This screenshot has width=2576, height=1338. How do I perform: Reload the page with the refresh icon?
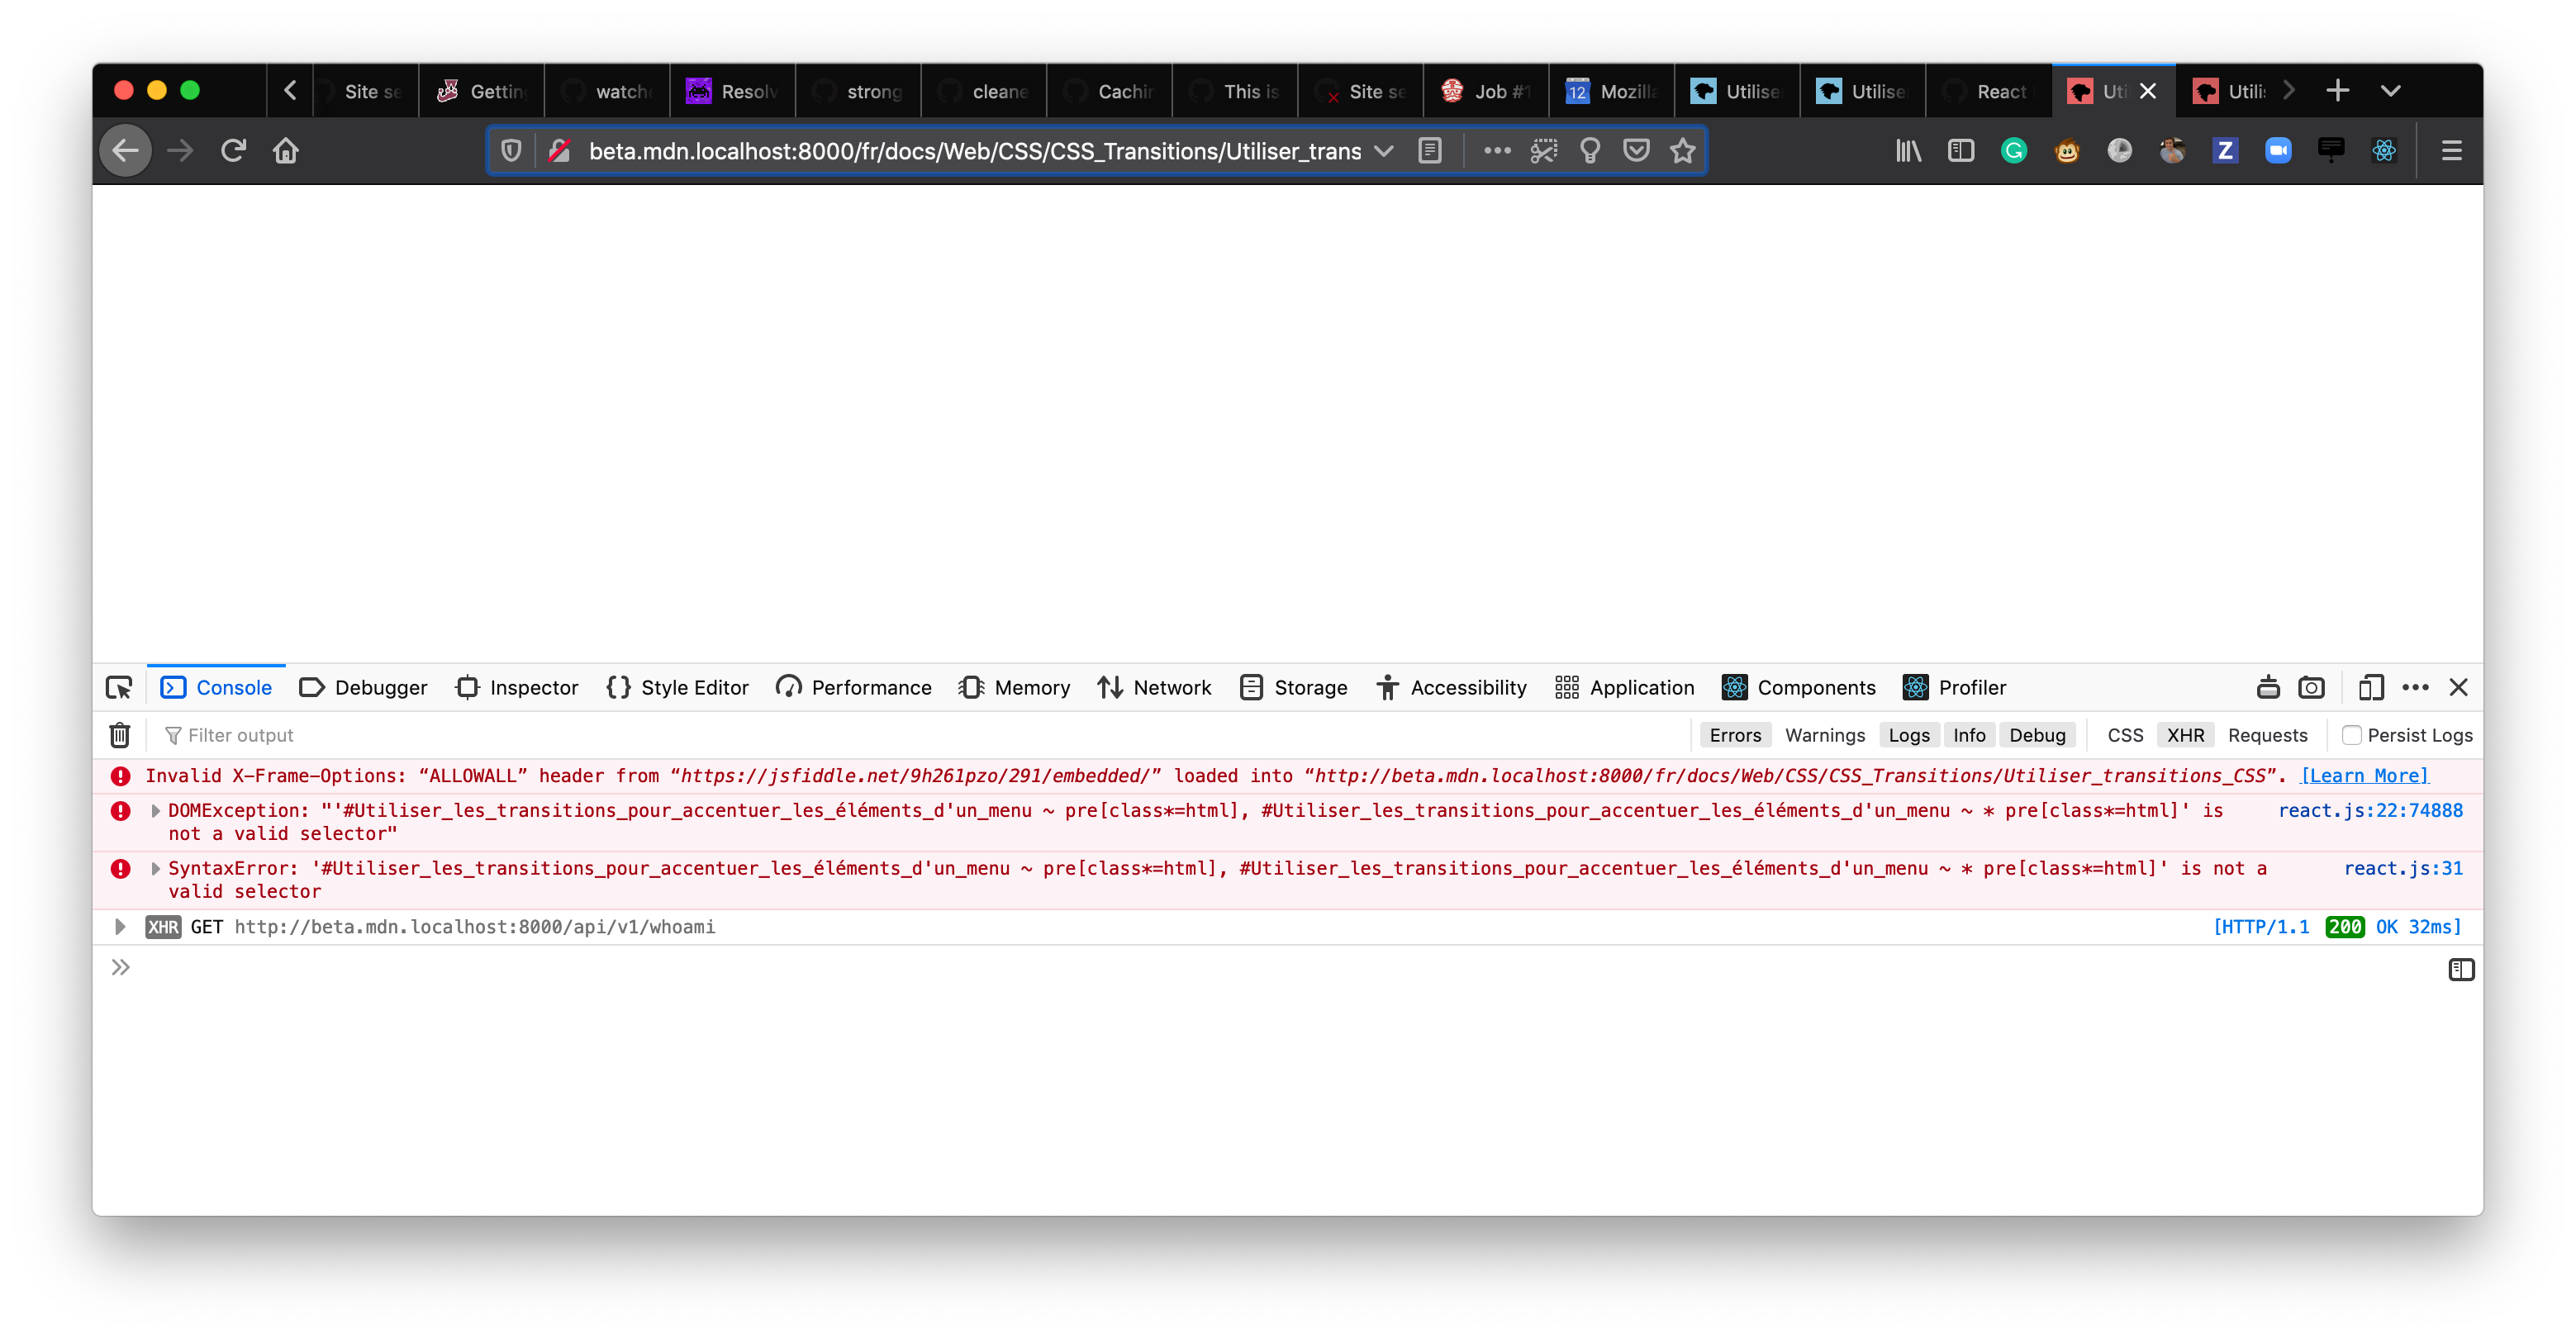click(x=233, y=151)
